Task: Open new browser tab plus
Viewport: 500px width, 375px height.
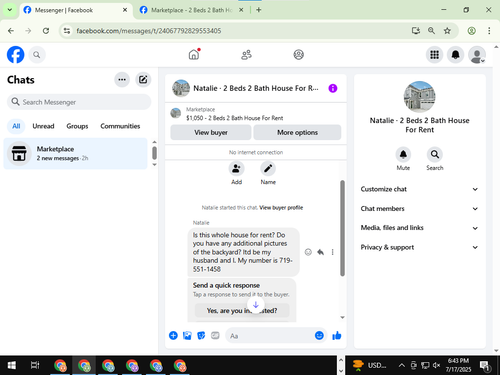Action: coord(259,10)
